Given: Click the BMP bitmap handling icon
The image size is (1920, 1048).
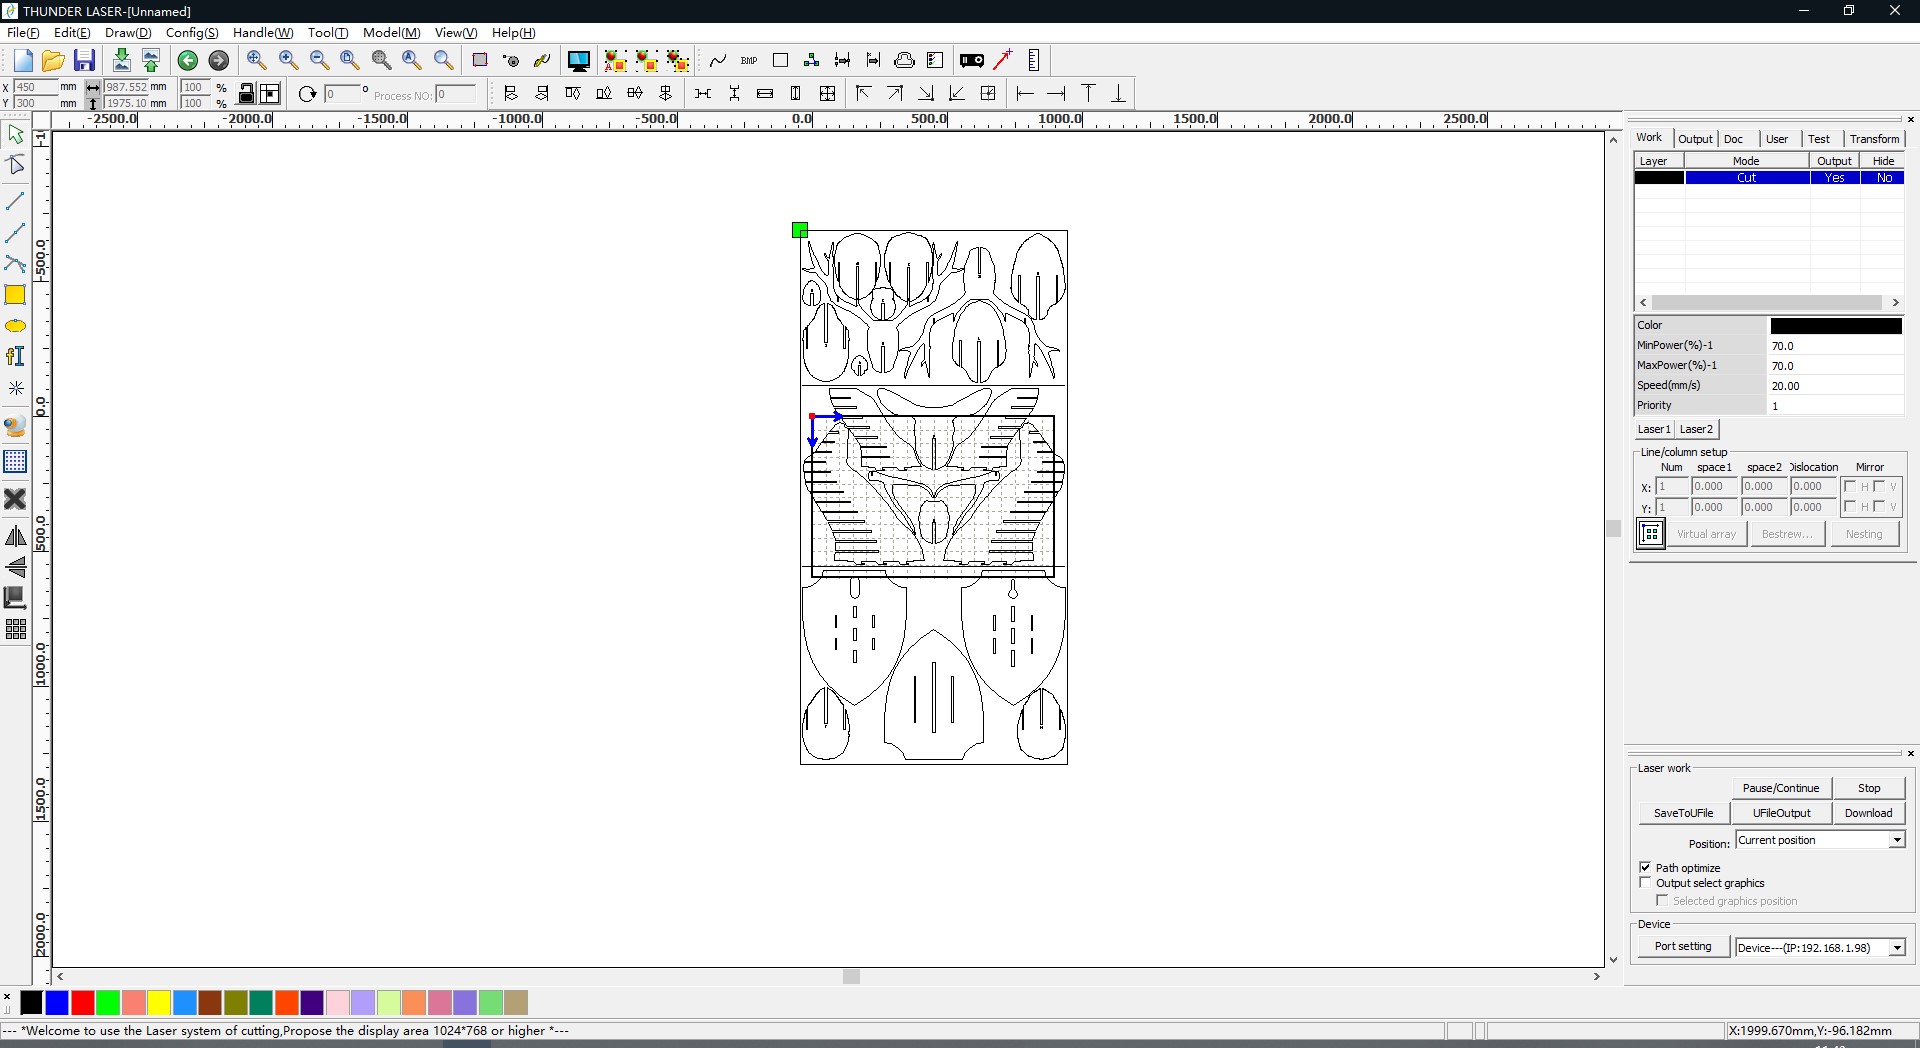Looking at the screenshot, I should (749, 61).
